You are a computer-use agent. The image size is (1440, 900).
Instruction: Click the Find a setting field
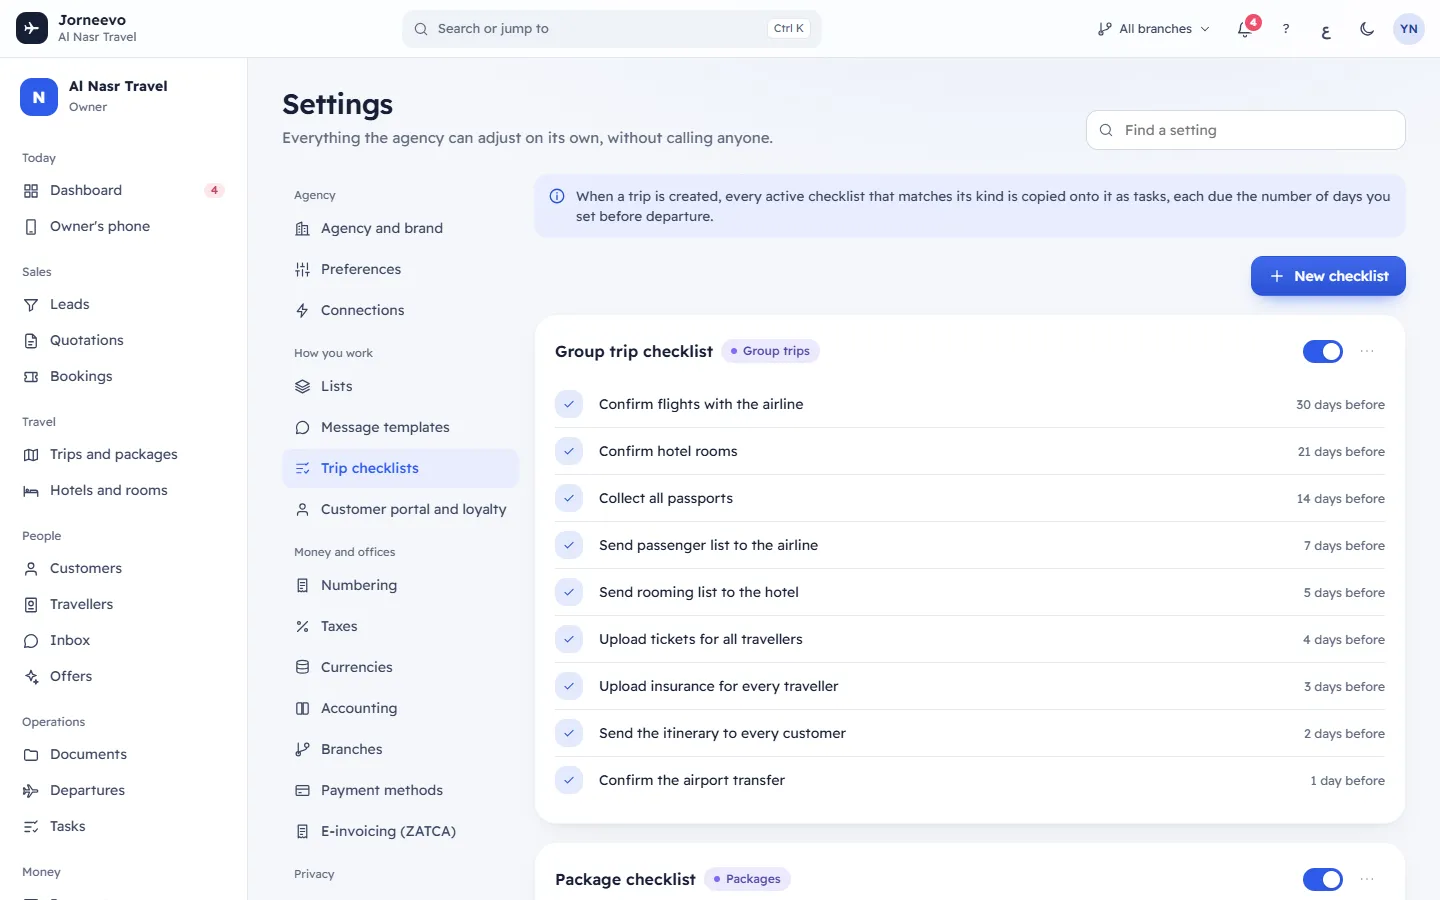(1246, 130)
